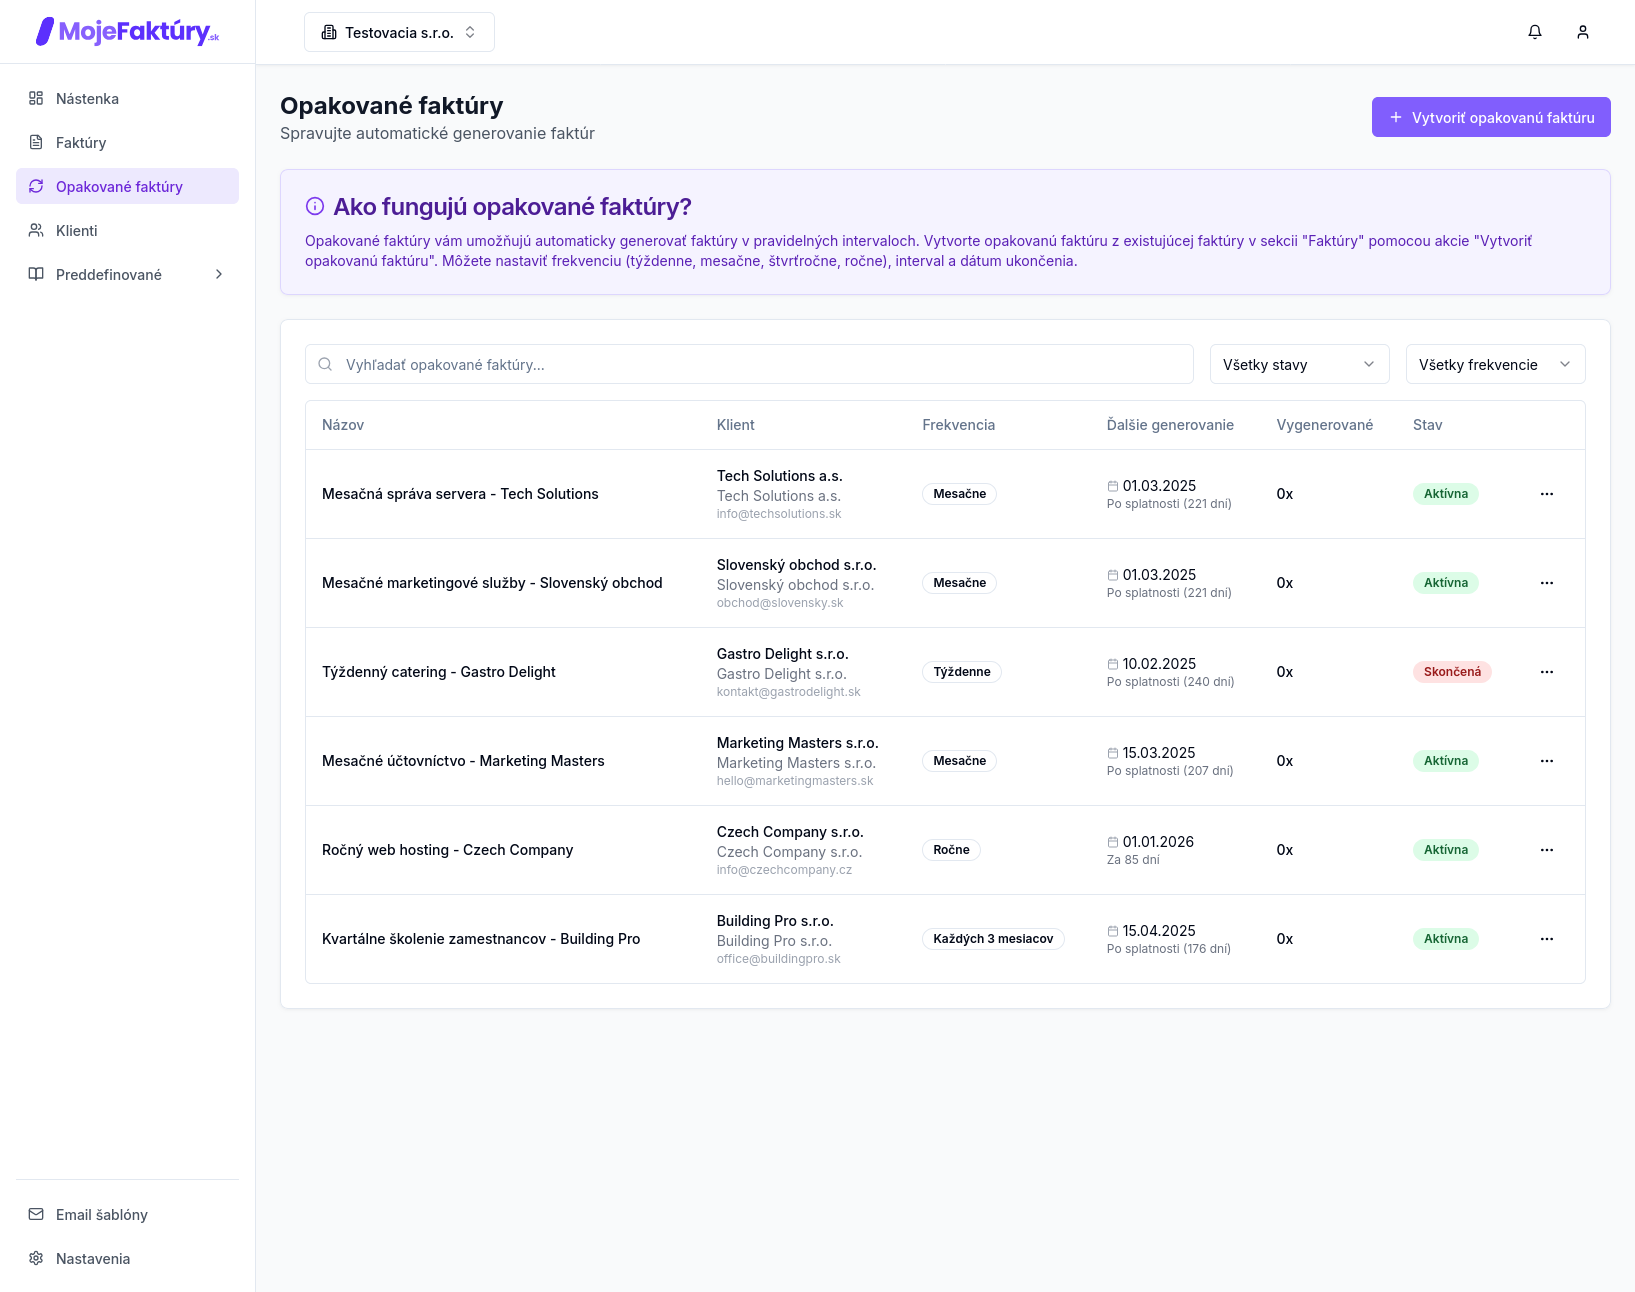The height and width of the screenshot is (1292, 1635).
Task: Click the notifications bell icon
Action: pyautogui.click(x=1534, y=32)
